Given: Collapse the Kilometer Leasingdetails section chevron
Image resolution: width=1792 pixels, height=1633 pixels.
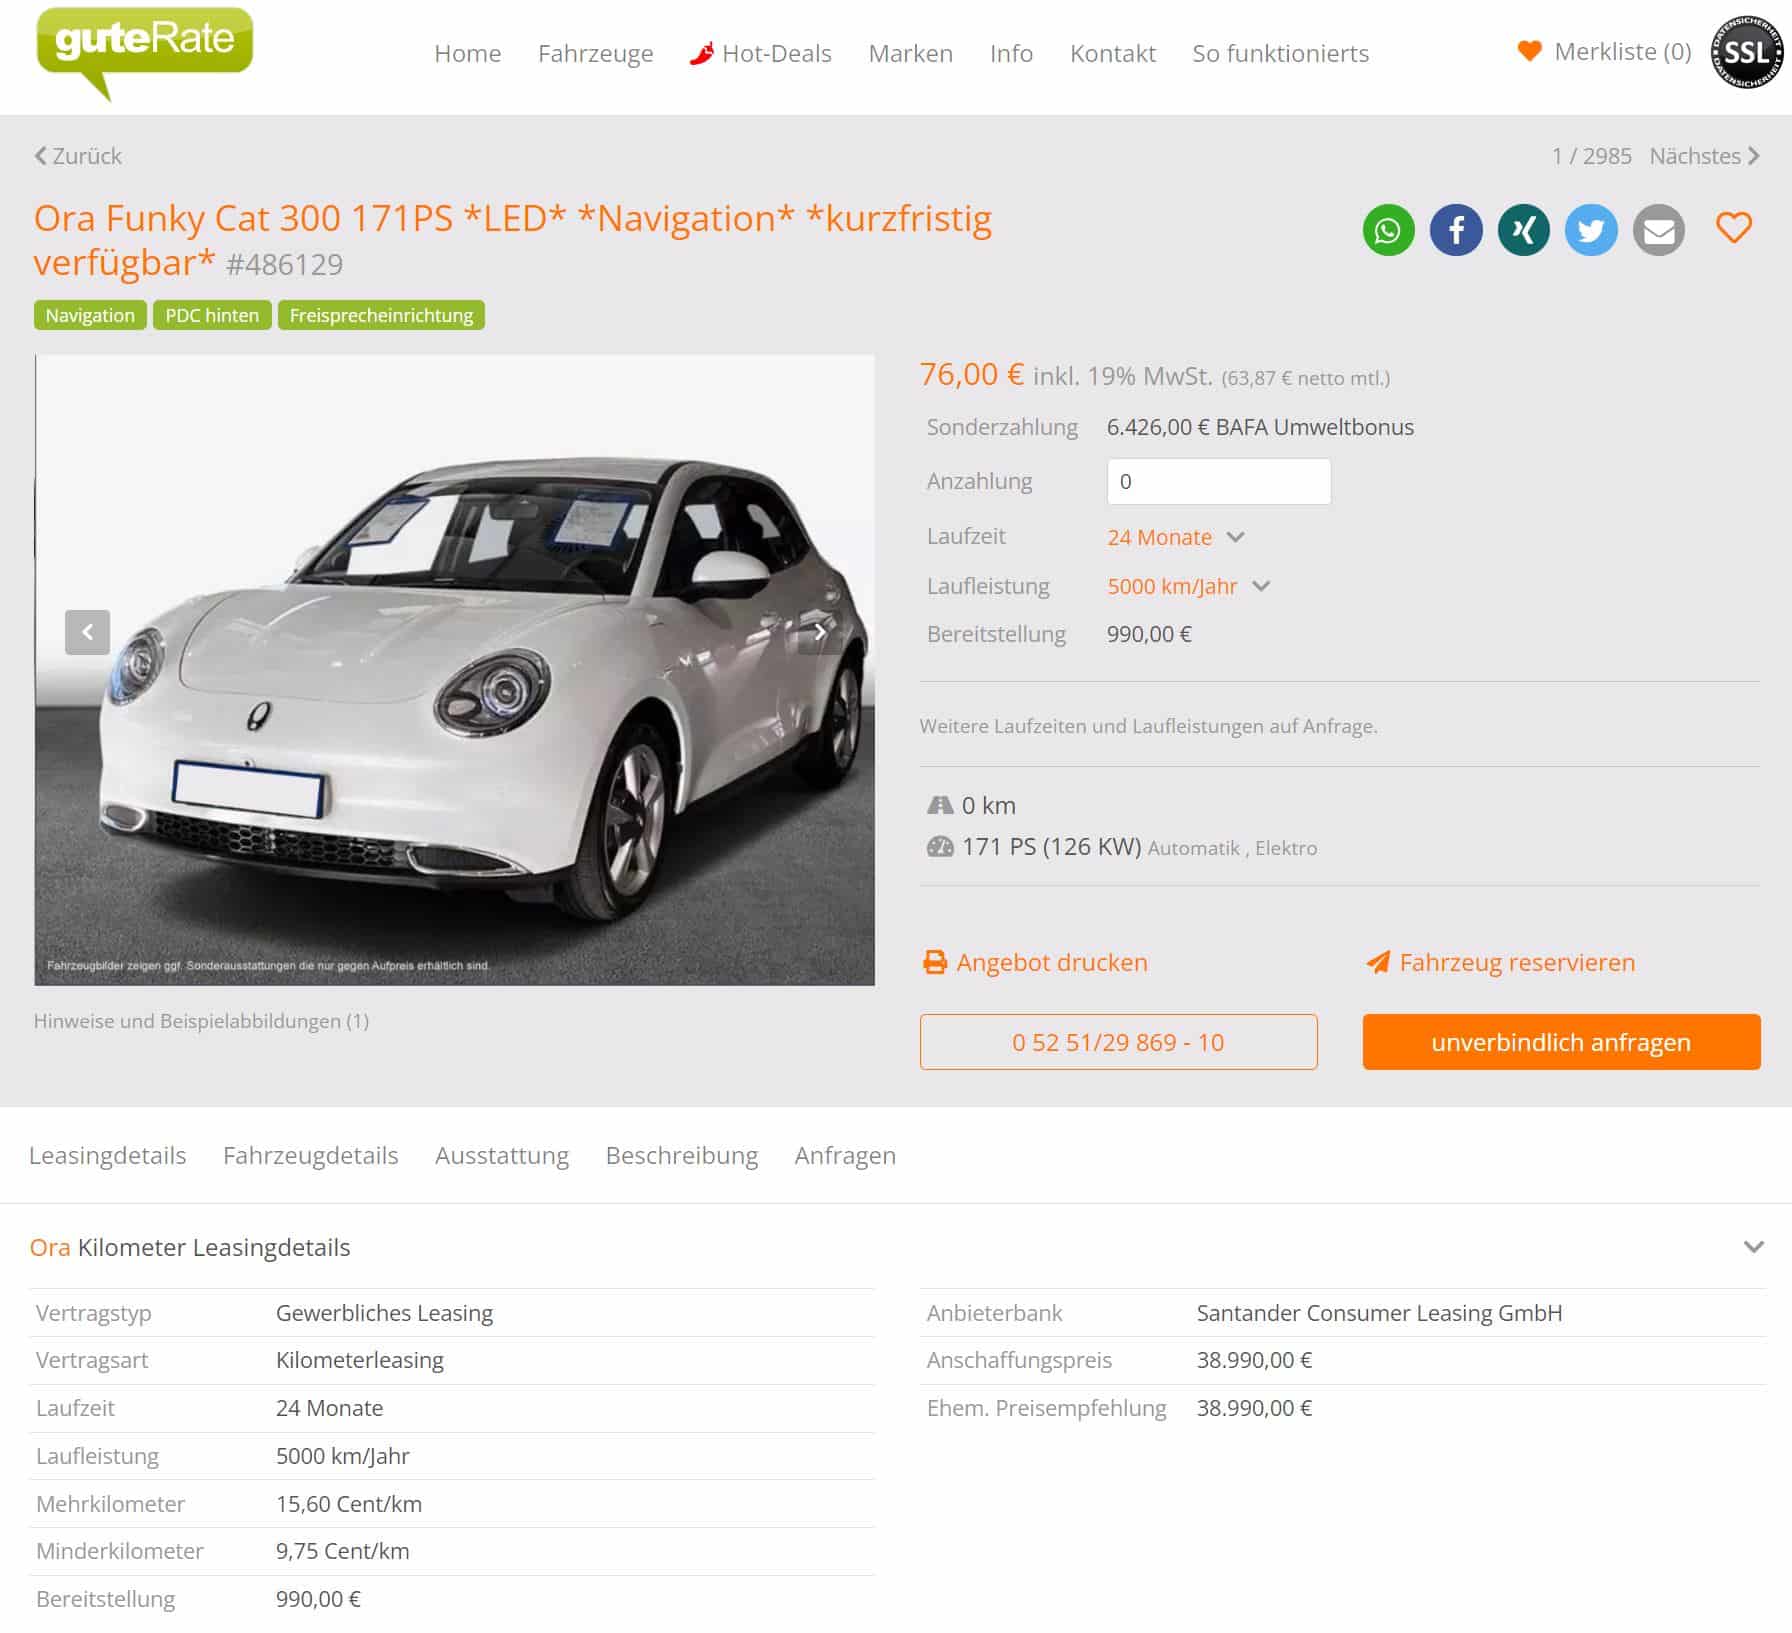Looking at the screenshot, I should click(x=1753, y=1247).
